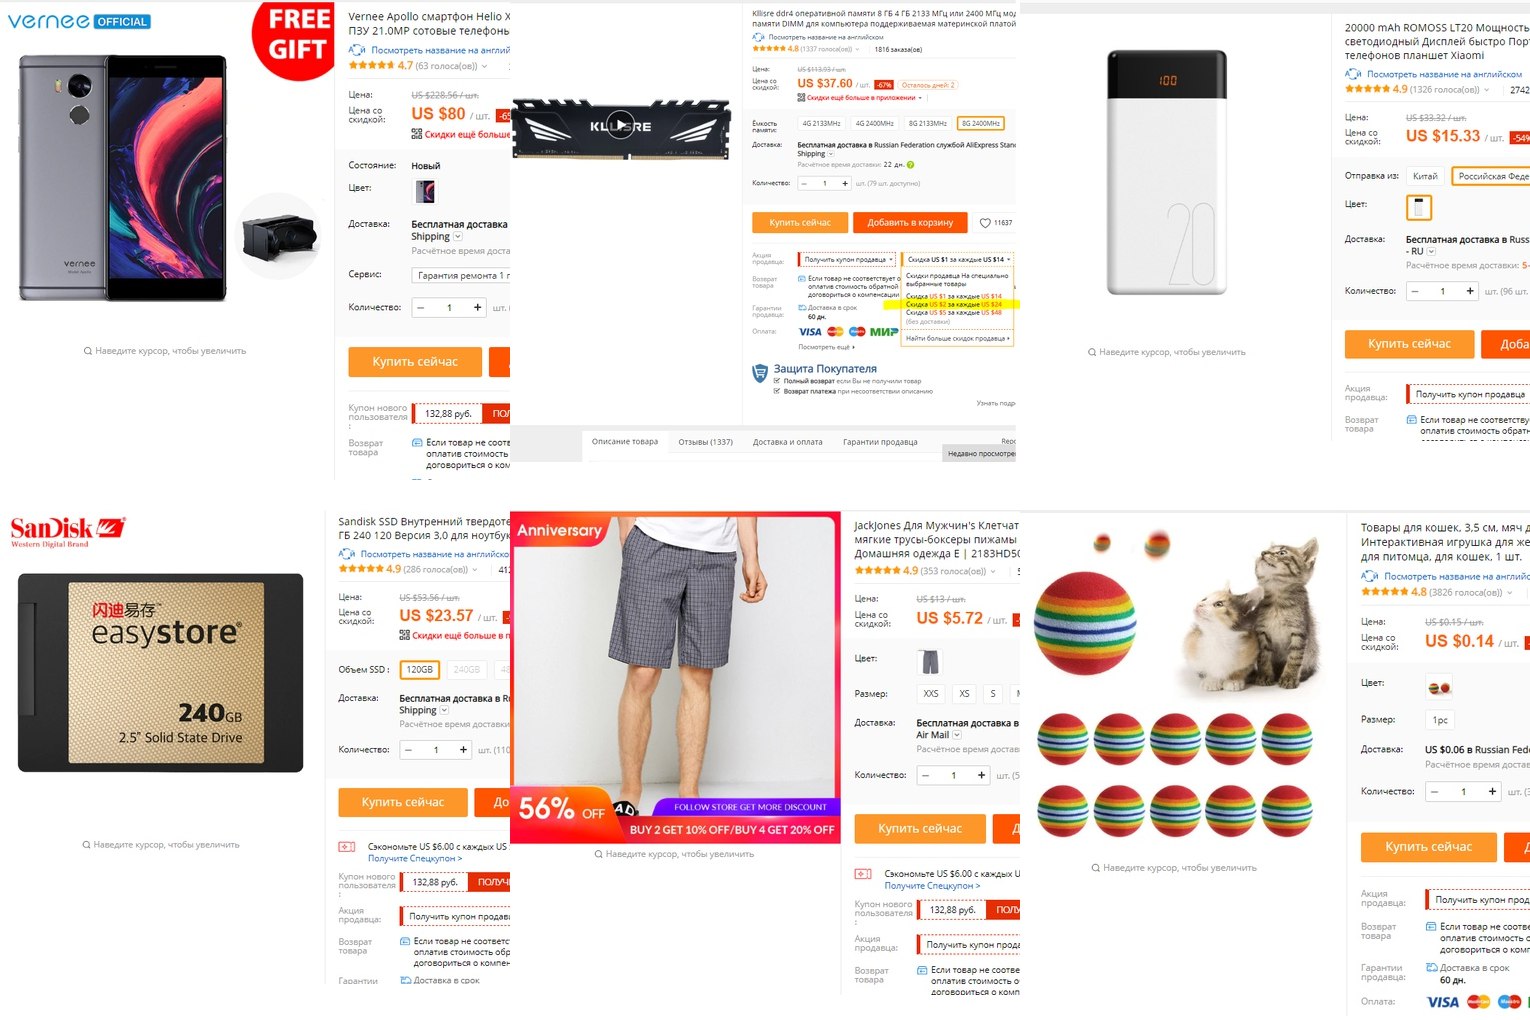Open the Отзывы (1337) tab
The height and width of the screenshot is (1020, 1530).
pos(705,442)
